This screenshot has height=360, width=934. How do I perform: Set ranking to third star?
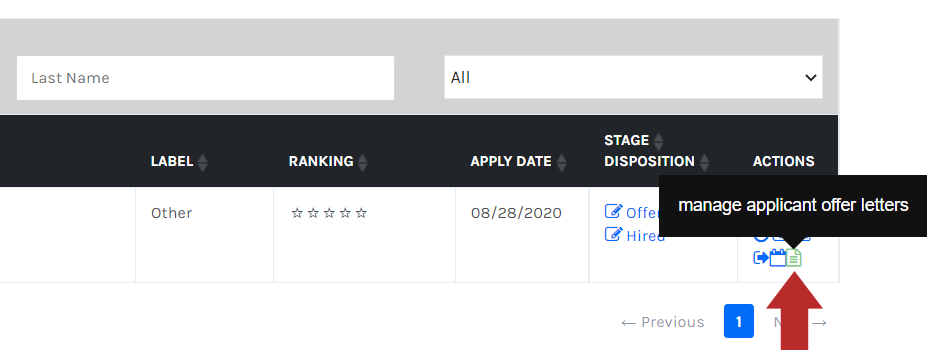[x=329, y=213]
